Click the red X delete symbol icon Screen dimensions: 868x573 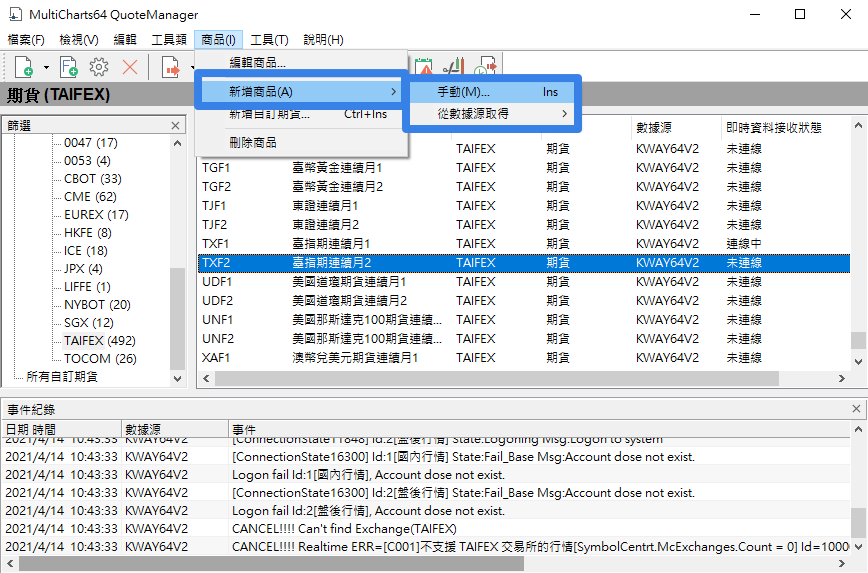coord(130,68)
